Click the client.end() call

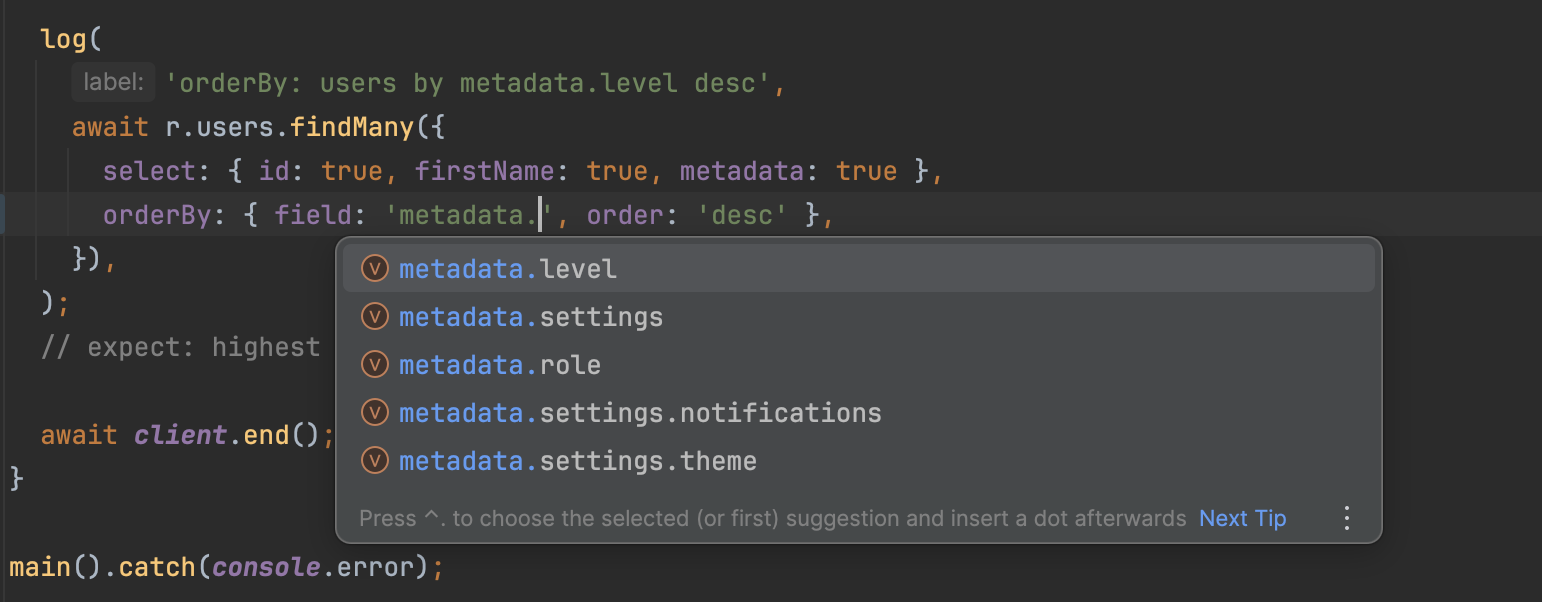pyautogui.click(x=230, y=434)
